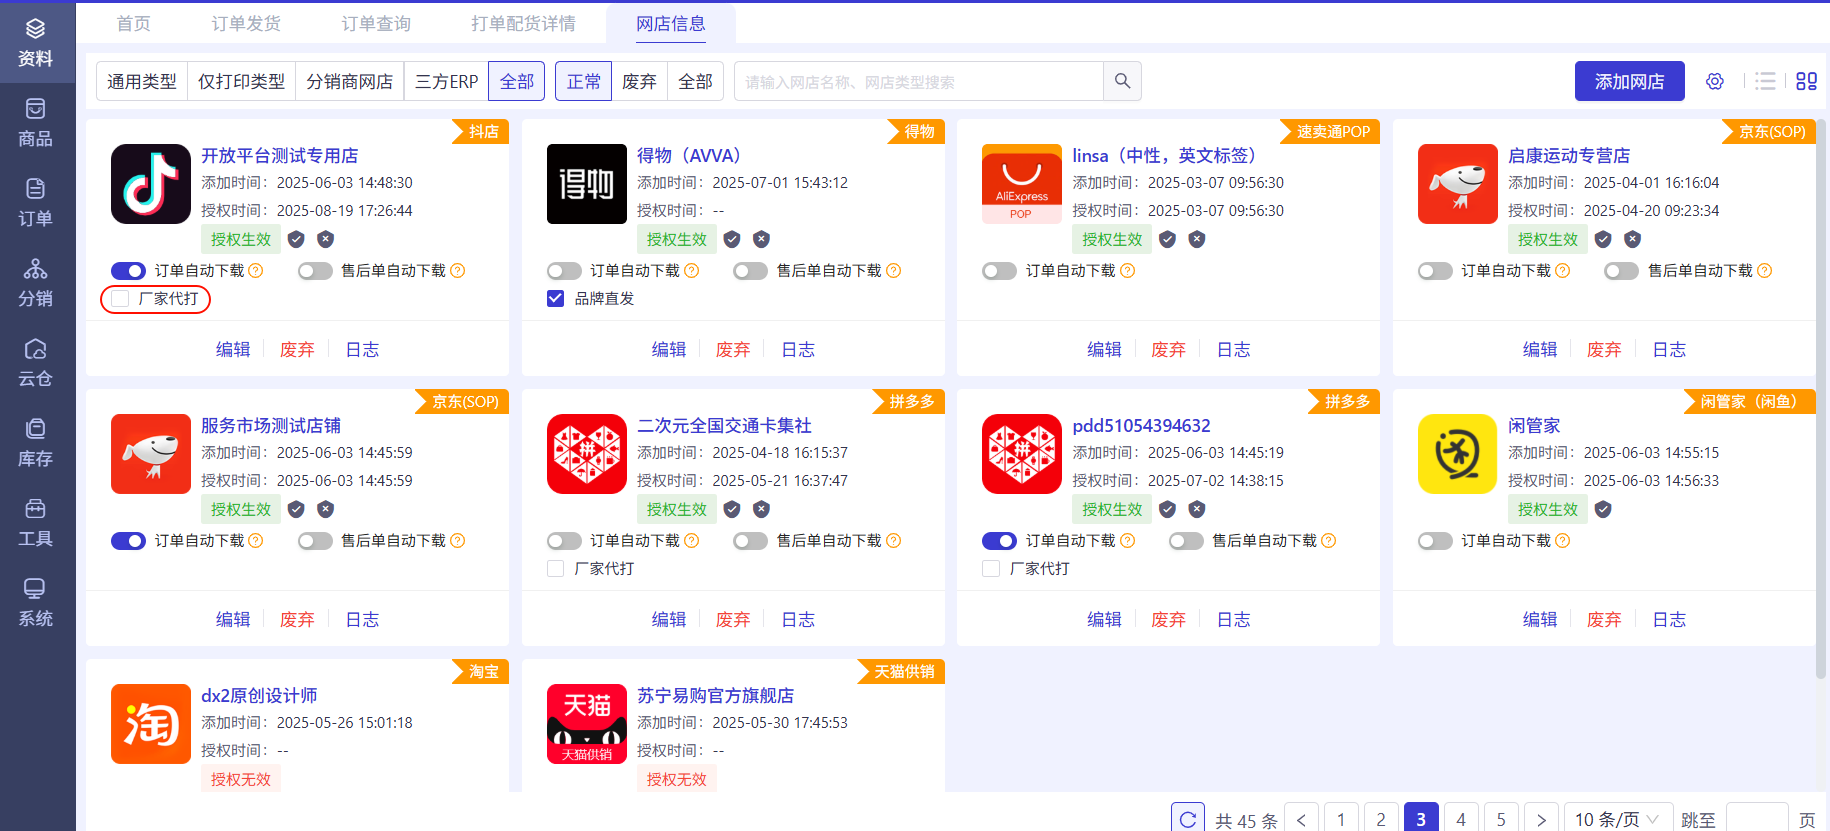Check 厂家代打 for 二次元全国交通卡集社
Screen dimensions: 1830x831
pos(556,569)
